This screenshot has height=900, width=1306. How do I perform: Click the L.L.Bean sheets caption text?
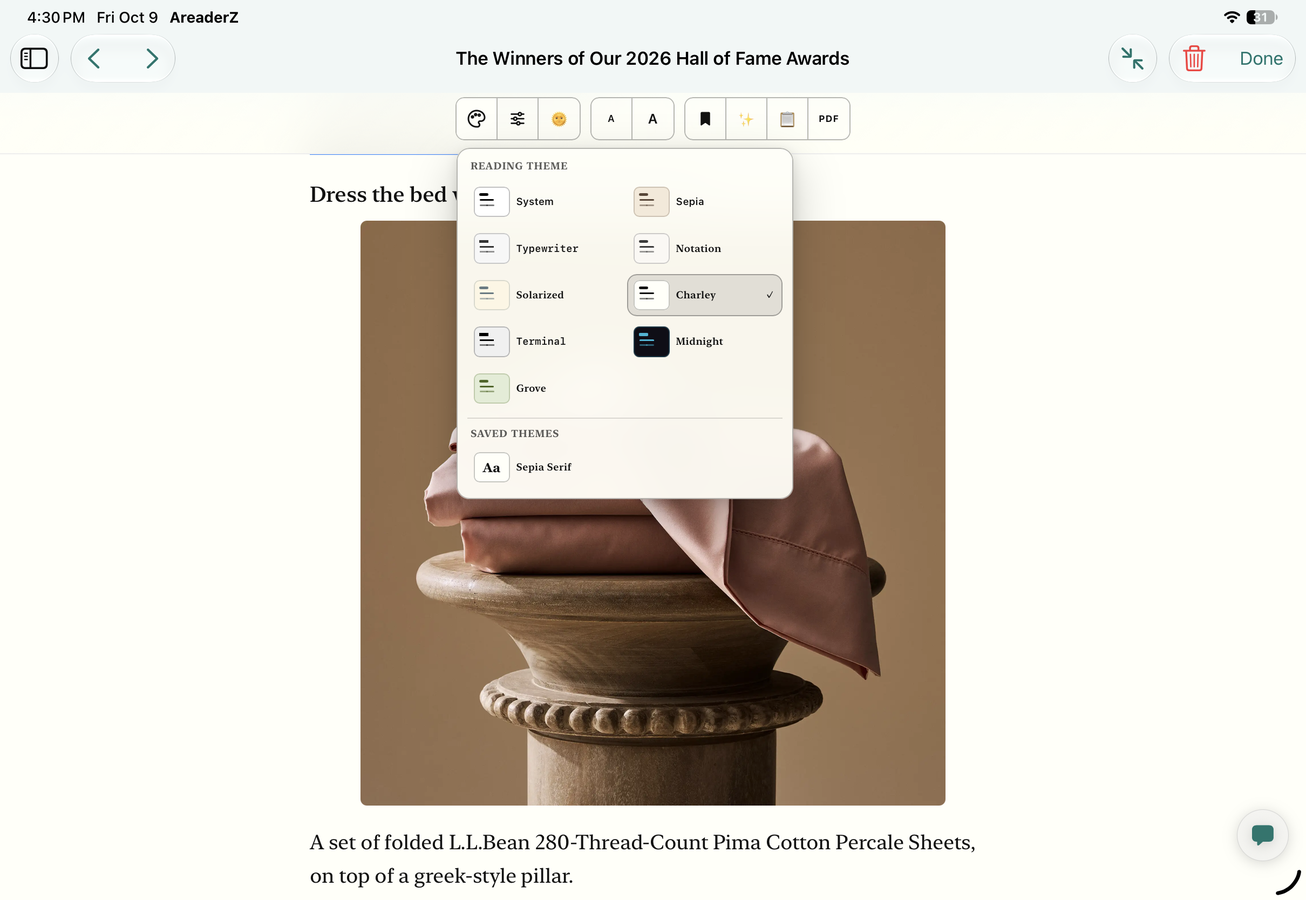tap(643, 859)
